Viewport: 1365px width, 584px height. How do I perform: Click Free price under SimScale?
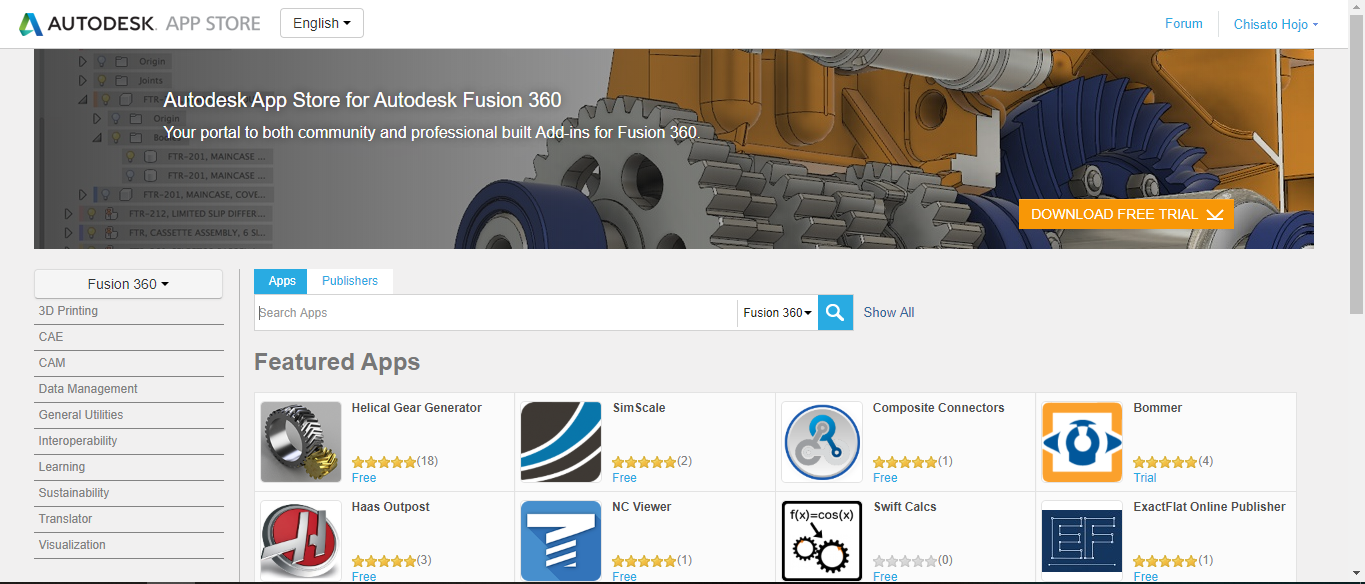tap(624, 478)
